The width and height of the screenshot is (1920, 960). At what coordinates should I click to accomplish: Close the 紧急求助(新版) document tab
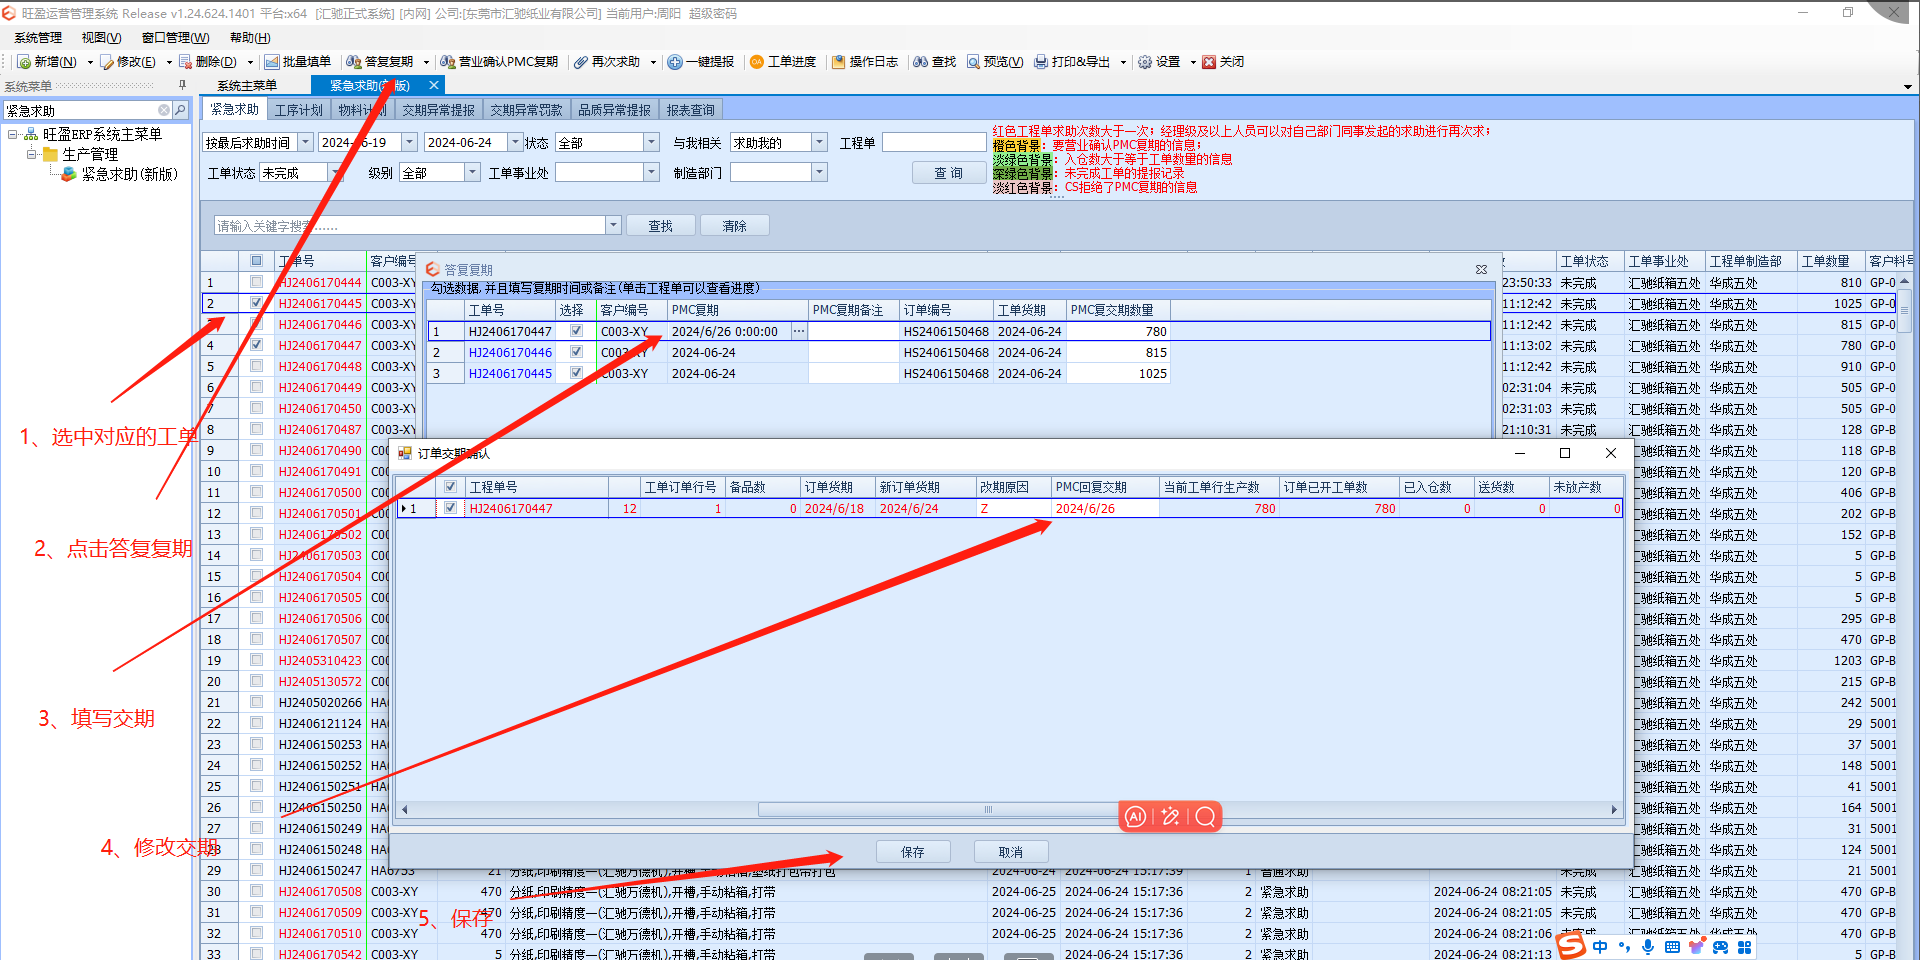434,86
